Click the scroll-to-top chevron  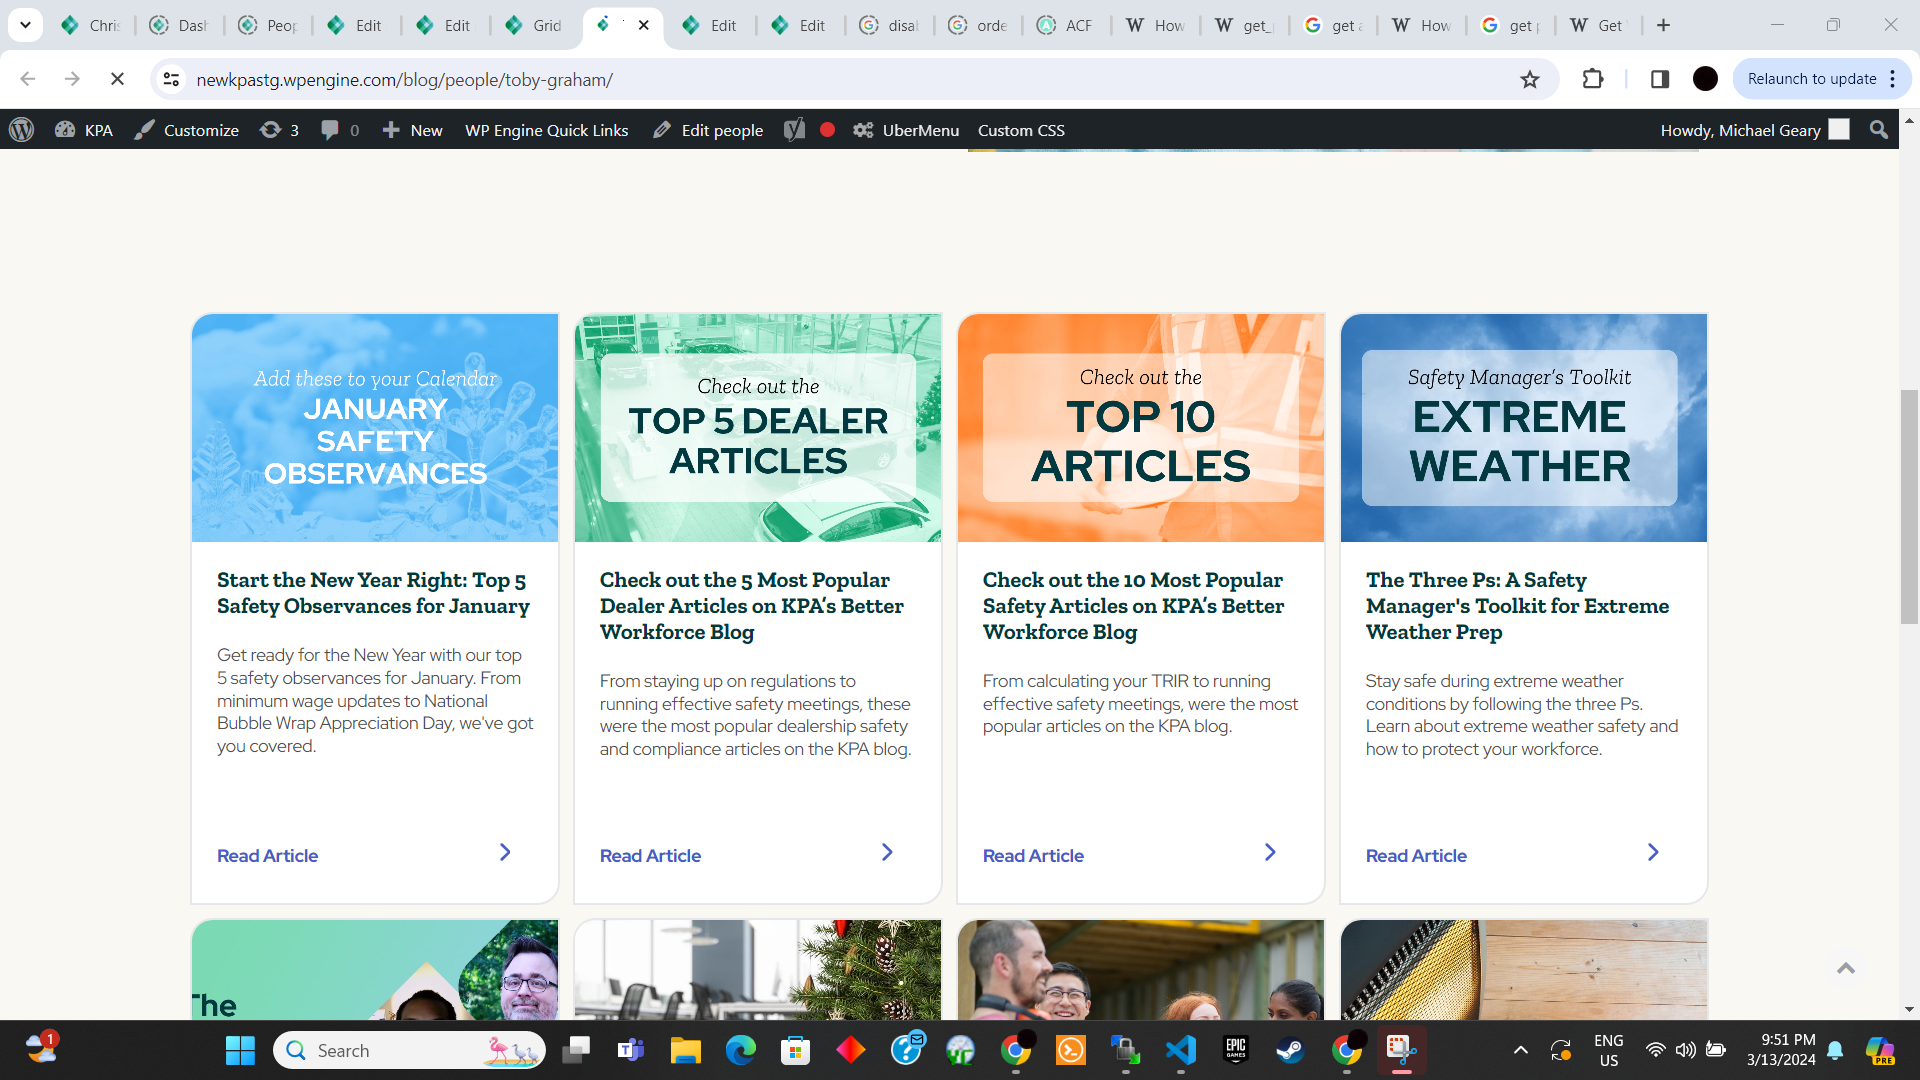1848,968
